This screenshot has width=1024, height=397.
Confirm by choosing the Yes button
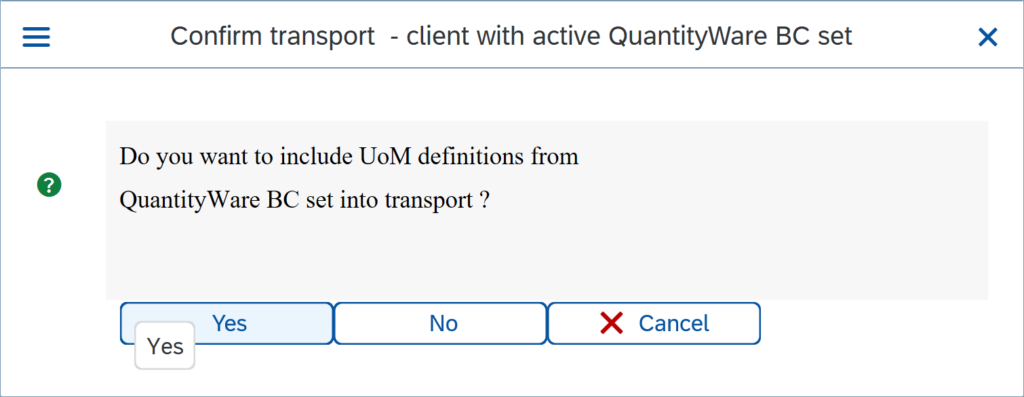227,323
